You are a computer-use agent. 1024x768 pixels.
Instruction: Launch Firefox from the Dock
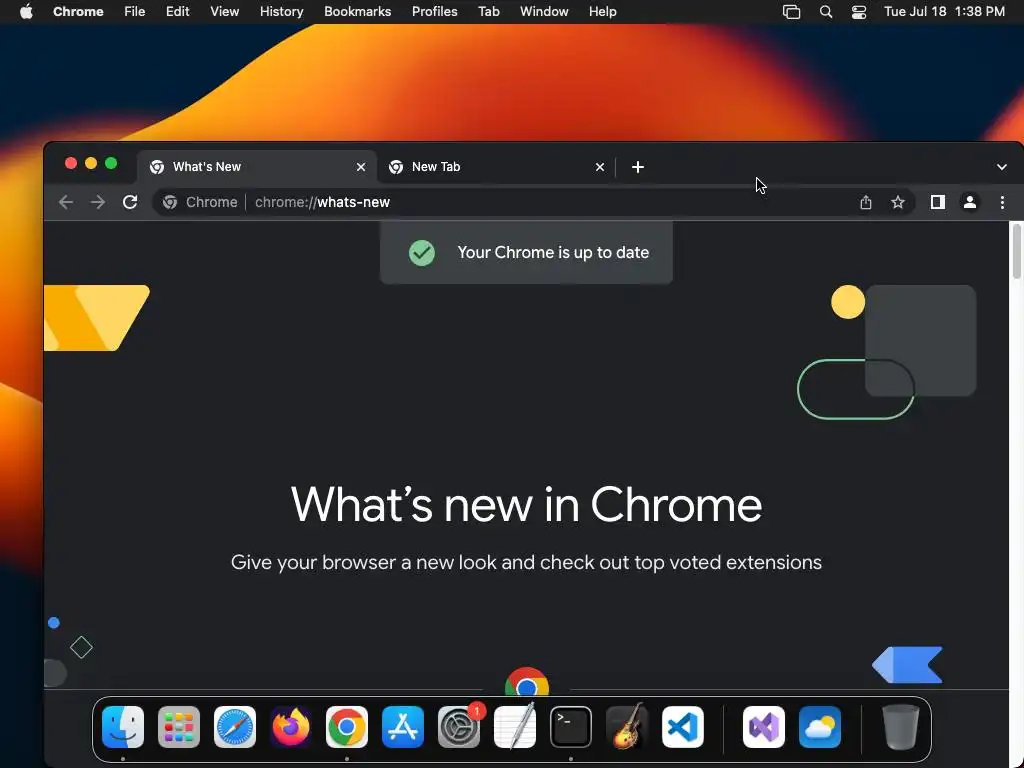click(291, 727)
